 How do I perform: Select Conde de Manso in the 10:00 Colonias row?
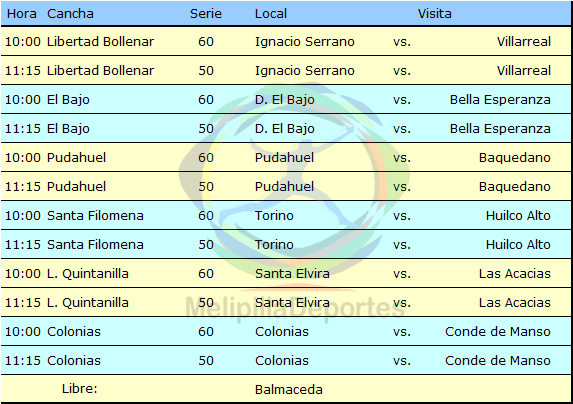click(498, 332)
